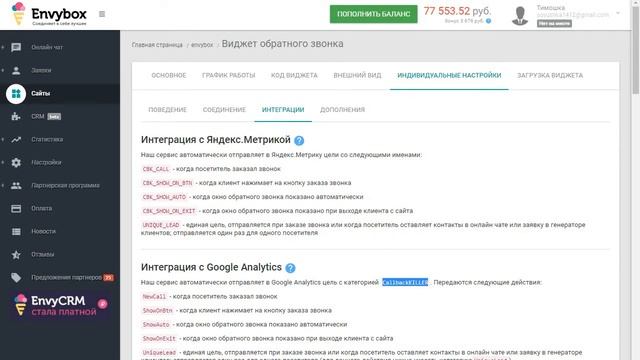The width and height of the screenshot is (640, 360).
Task: Open the Загрузка виджета tab
Action: pos(550,76)
